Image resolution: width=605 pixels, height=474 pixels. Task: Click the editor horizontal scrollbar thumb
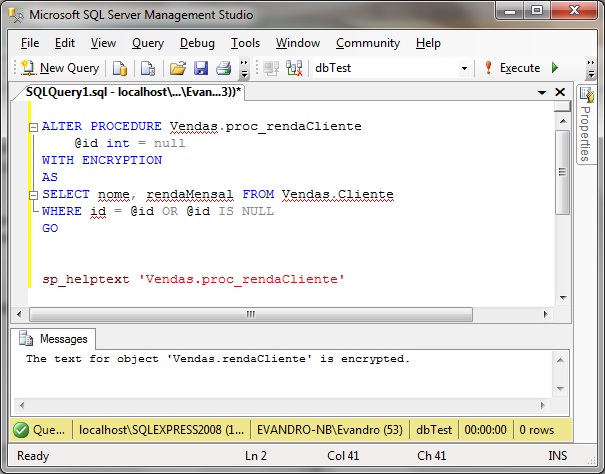point(251,314)
